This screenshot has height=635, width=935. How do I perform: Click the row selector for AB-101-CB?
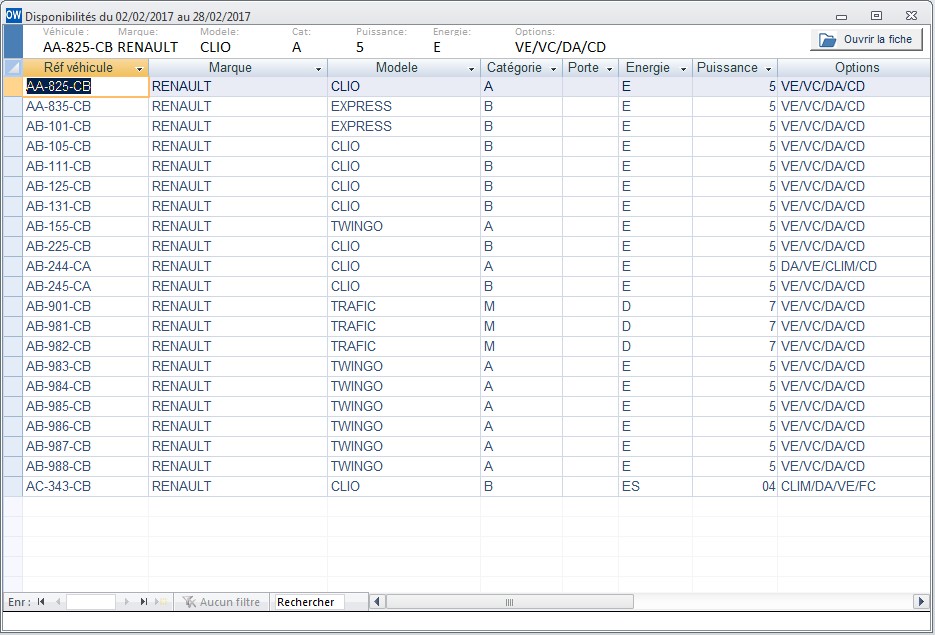[x=13, y=126]
